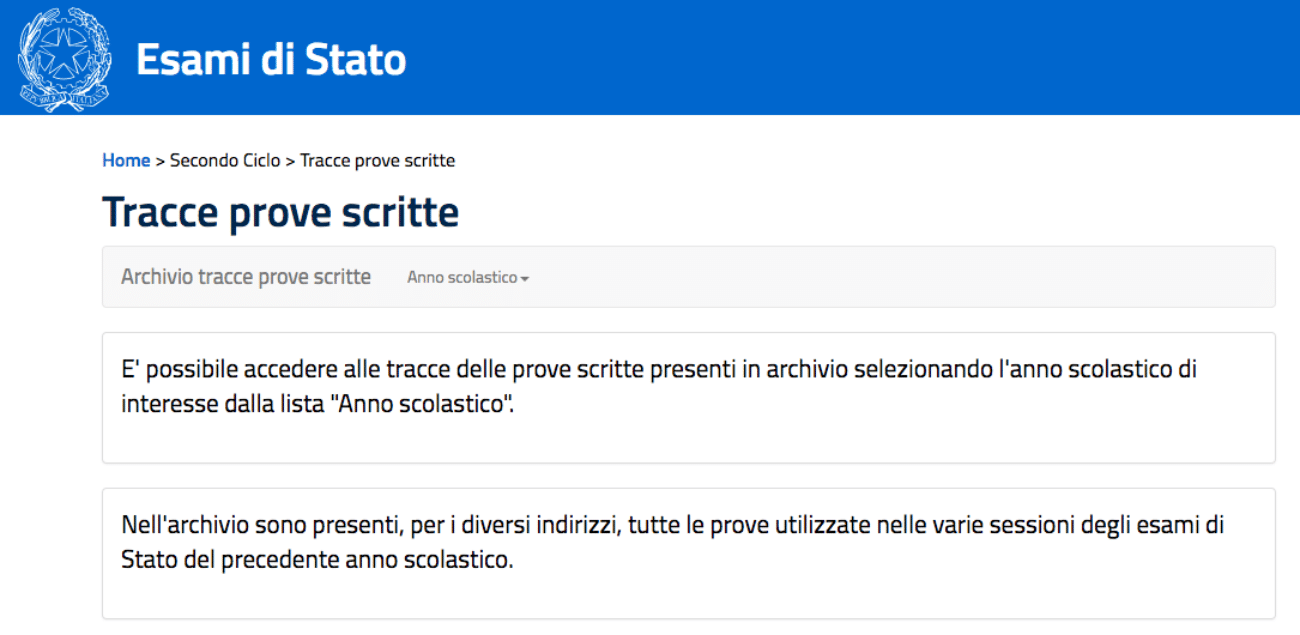Click the sentence starting "E' possibile accedere"
The width and height of the screenshot is (1300, 635).
(658, 370)
